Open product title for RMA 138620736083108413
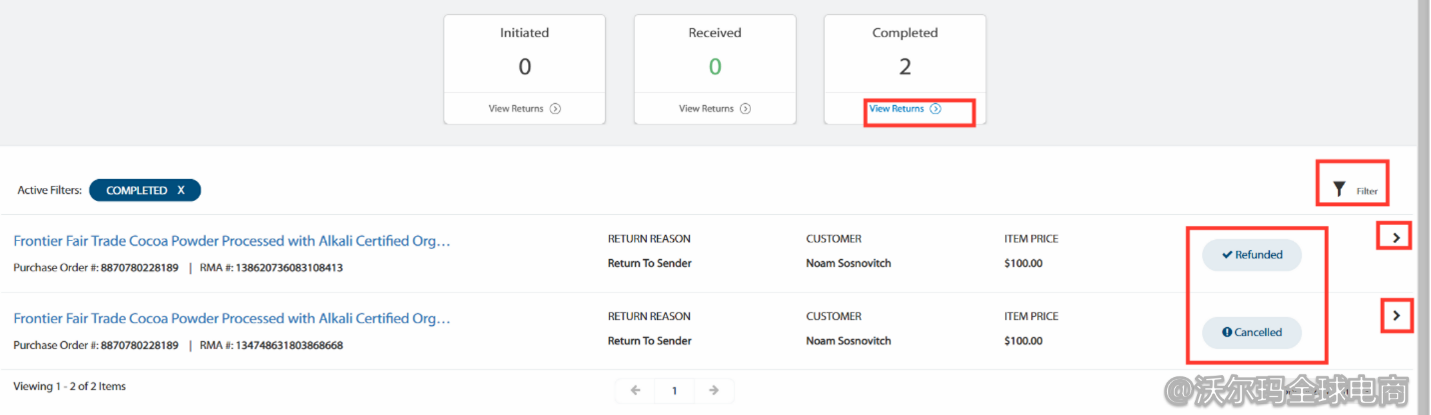The height and width of the screenshot is (415, 1431). tap(232, 241)
